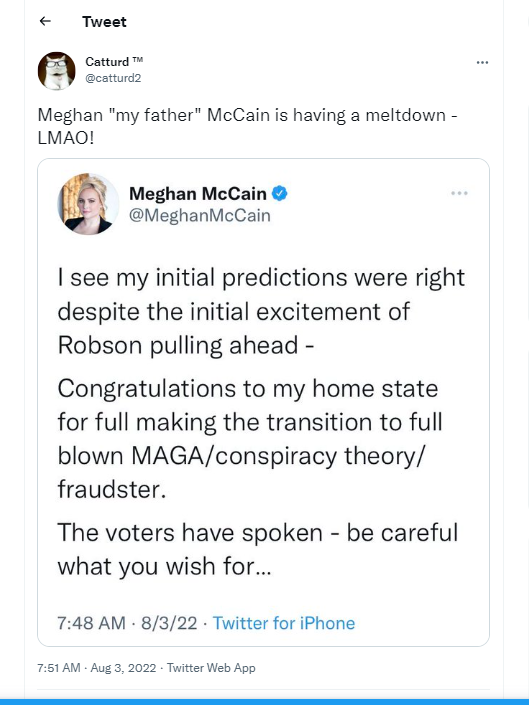Click the Congratulations to my home state paragraph
Viewport: 529px width, 705px height.
point(250,439)
